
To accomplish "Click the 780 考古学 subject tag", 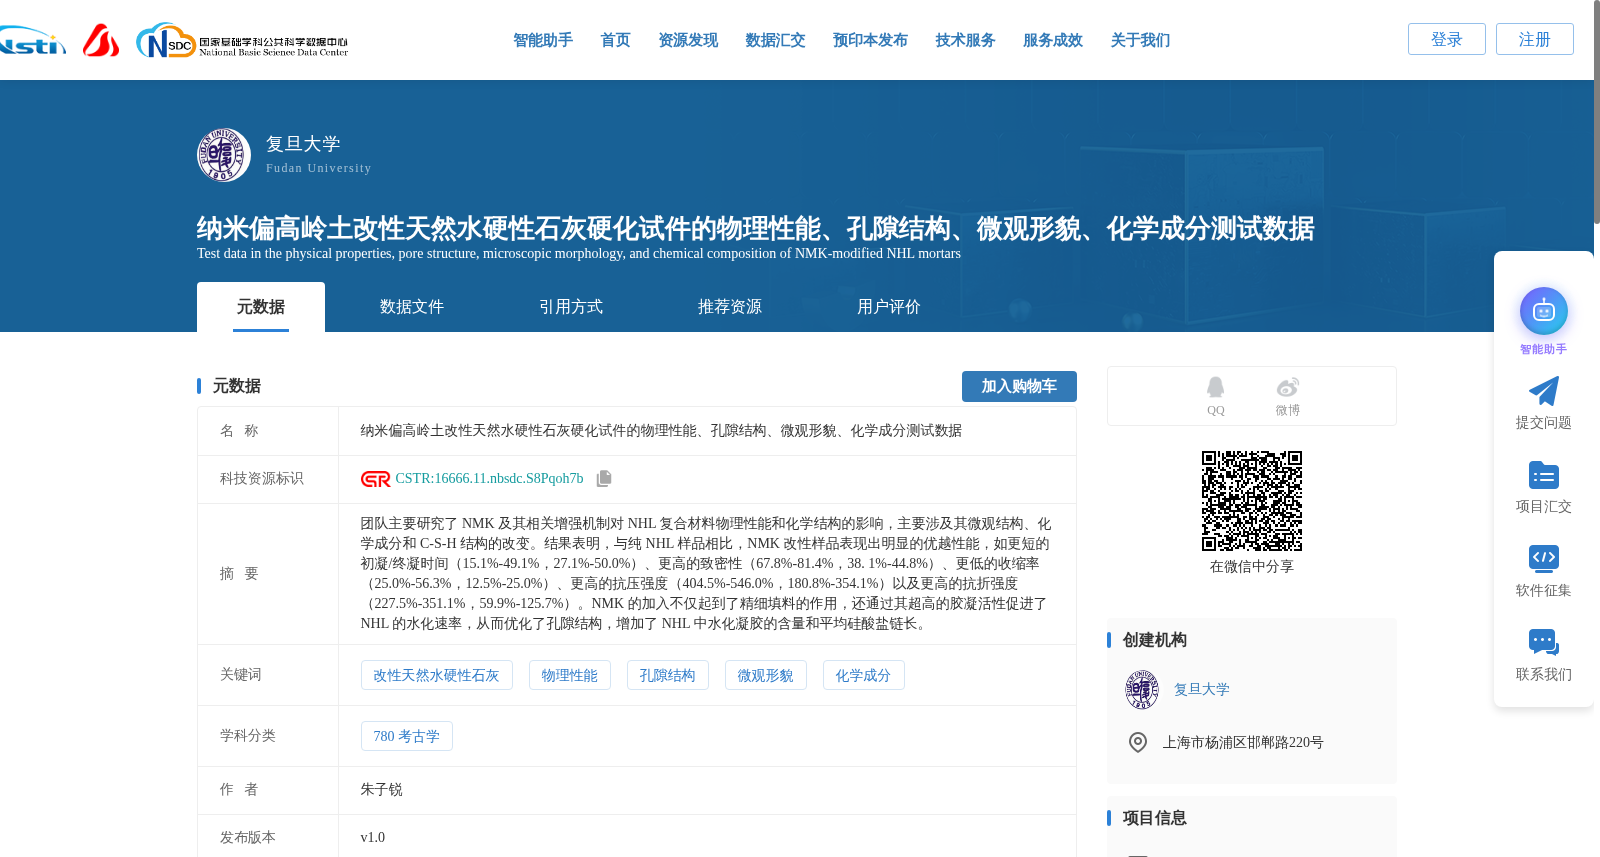I will pos(406,736).
